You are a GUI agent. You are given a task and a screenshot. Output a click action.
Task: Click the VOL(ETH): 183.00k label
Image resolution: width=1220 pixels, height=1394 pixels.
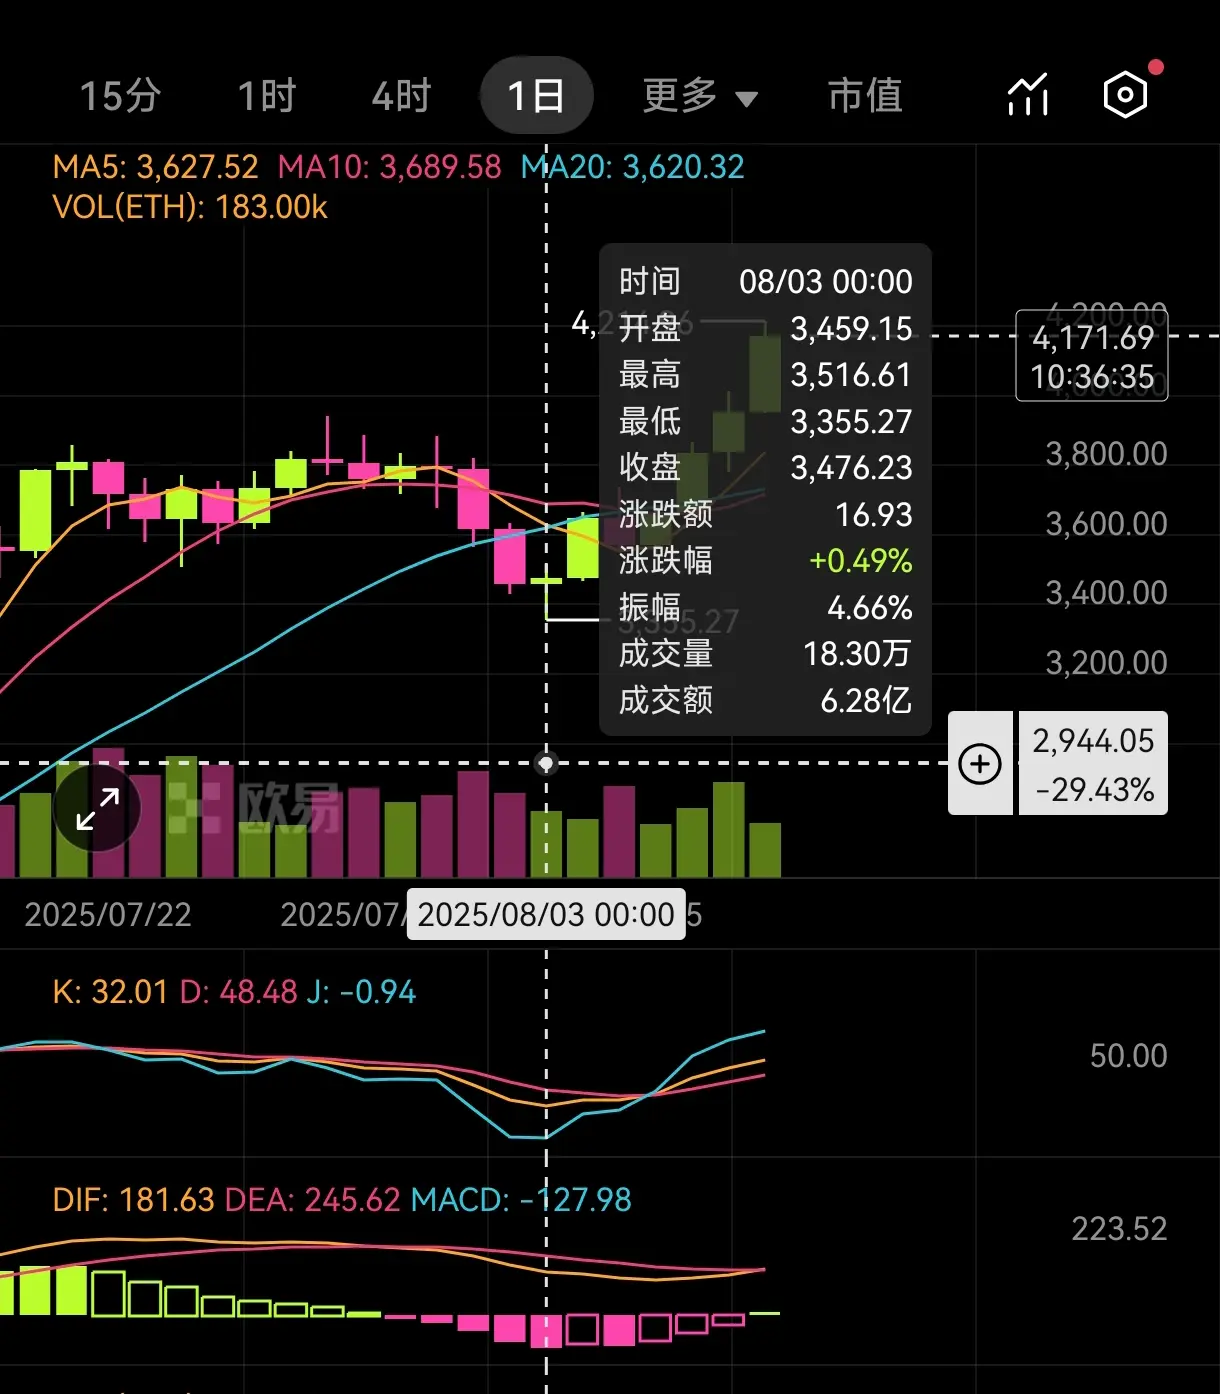pyautogui.click(x=190, y=207)
